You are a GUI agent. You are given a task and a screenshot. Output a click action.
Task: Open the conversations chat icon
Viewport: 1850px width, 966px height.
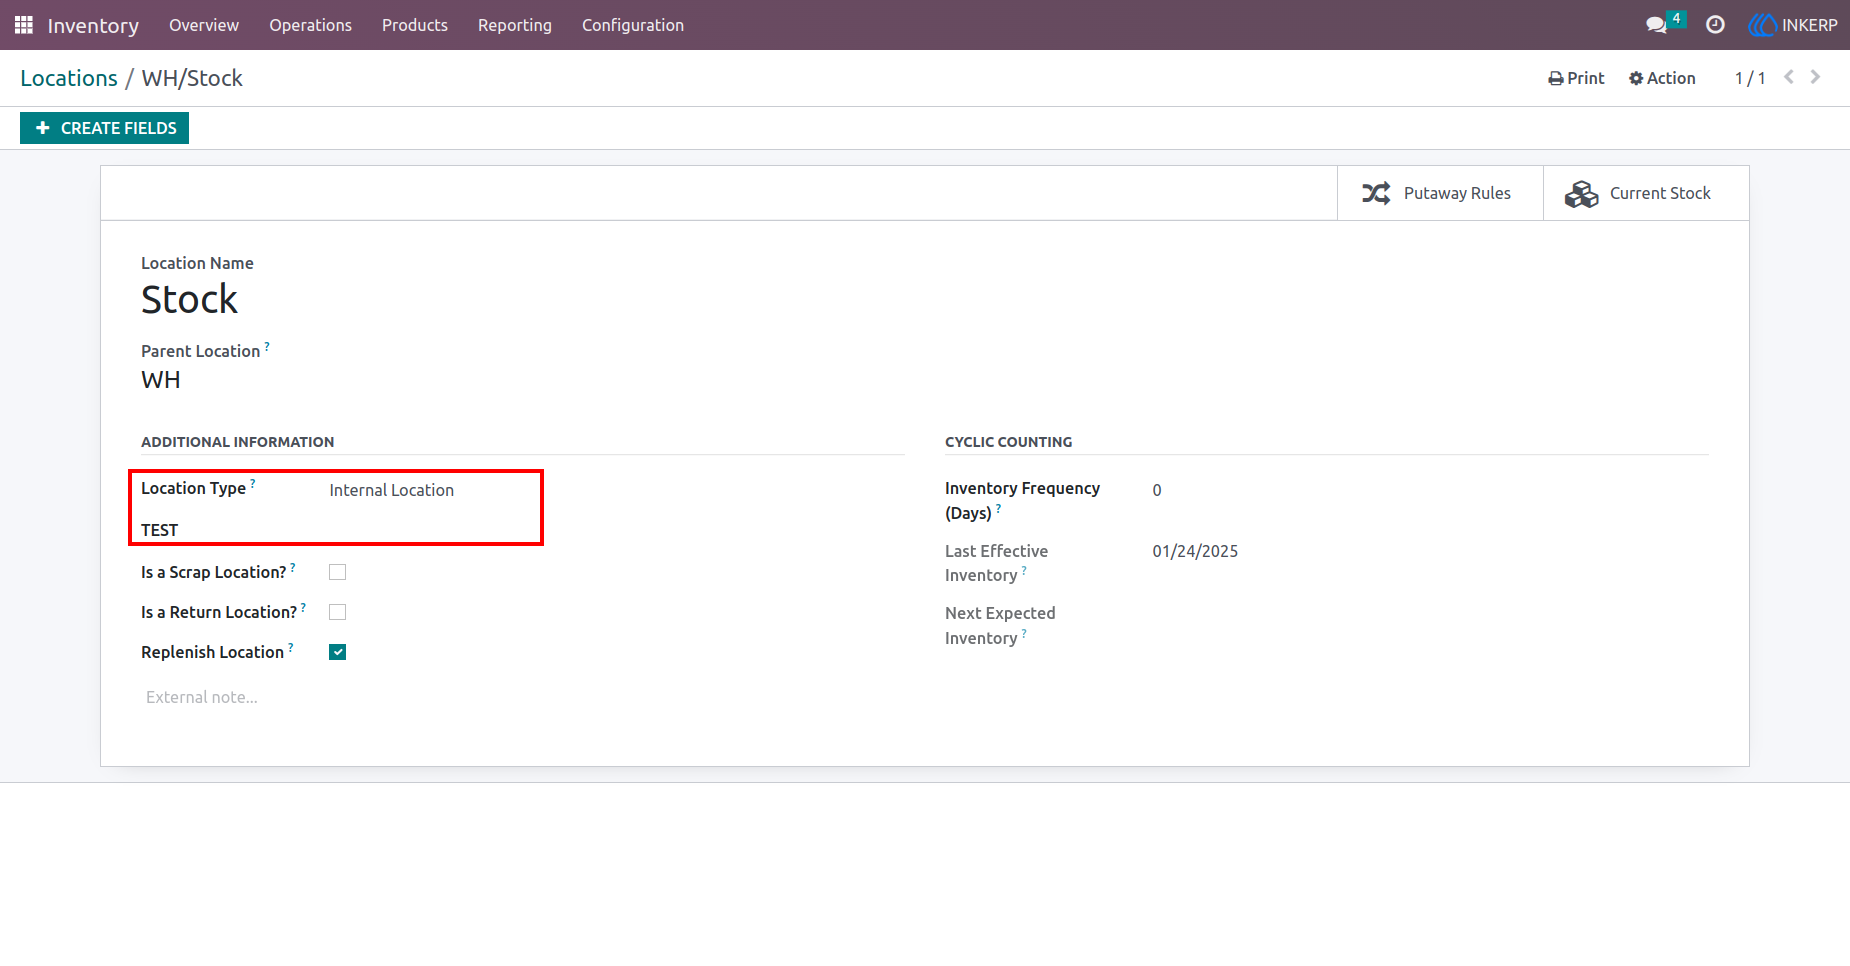coord(1657,25)
